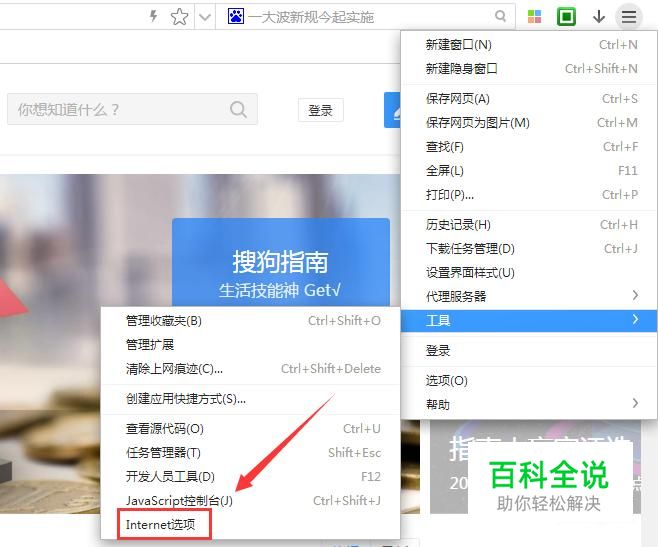Open 选项(O) from main menu
This screenshot has width=658, height=547.
click(x=529, y=380)
